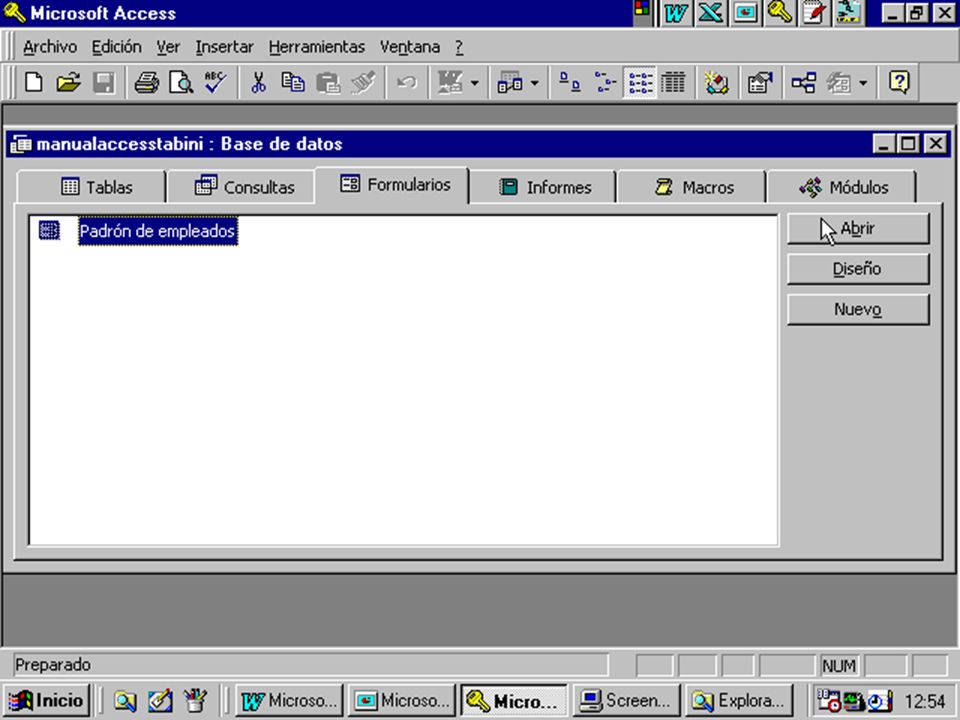Image resolution: width=960 pixels, height=720 pixels.
Task: Open the ? help menu
Action: pos(459,47)
